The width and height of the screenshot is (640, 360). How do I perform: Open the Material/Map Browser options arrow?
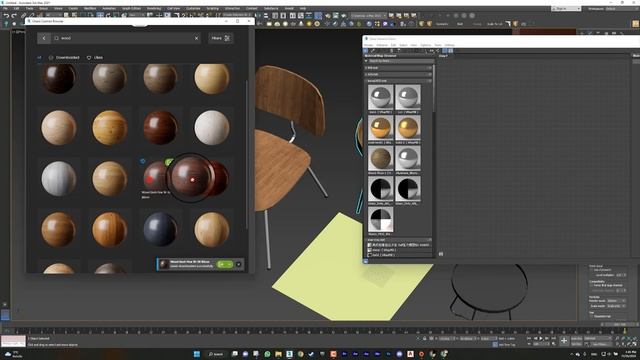366,61
